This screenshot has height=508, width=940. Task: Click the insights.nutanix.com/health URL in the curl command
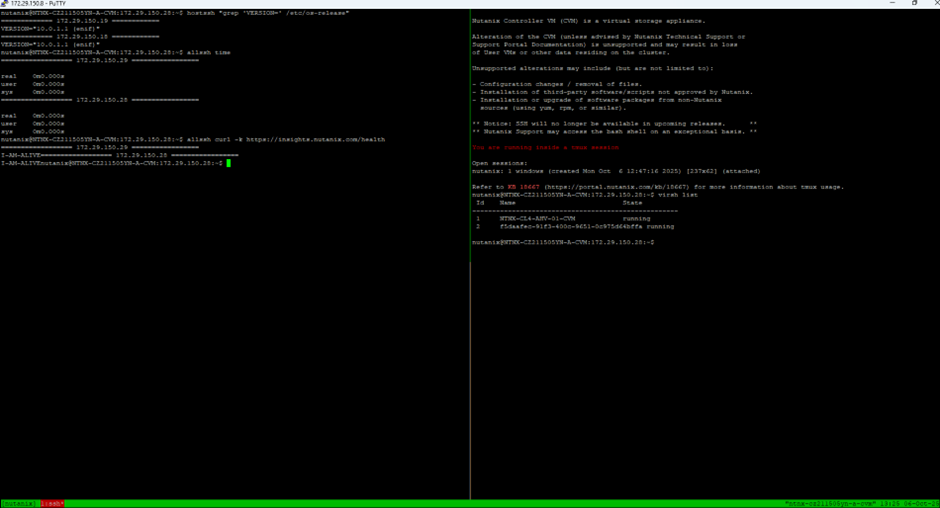click(315, 139)
